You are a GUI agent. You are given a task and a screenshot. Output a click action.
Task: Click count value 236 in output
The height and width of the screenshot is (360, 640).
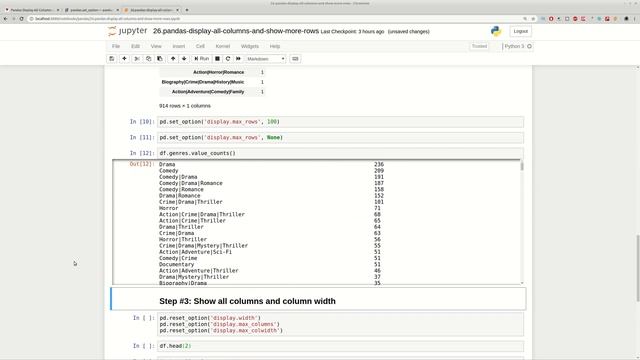click(x=379, y=164)
